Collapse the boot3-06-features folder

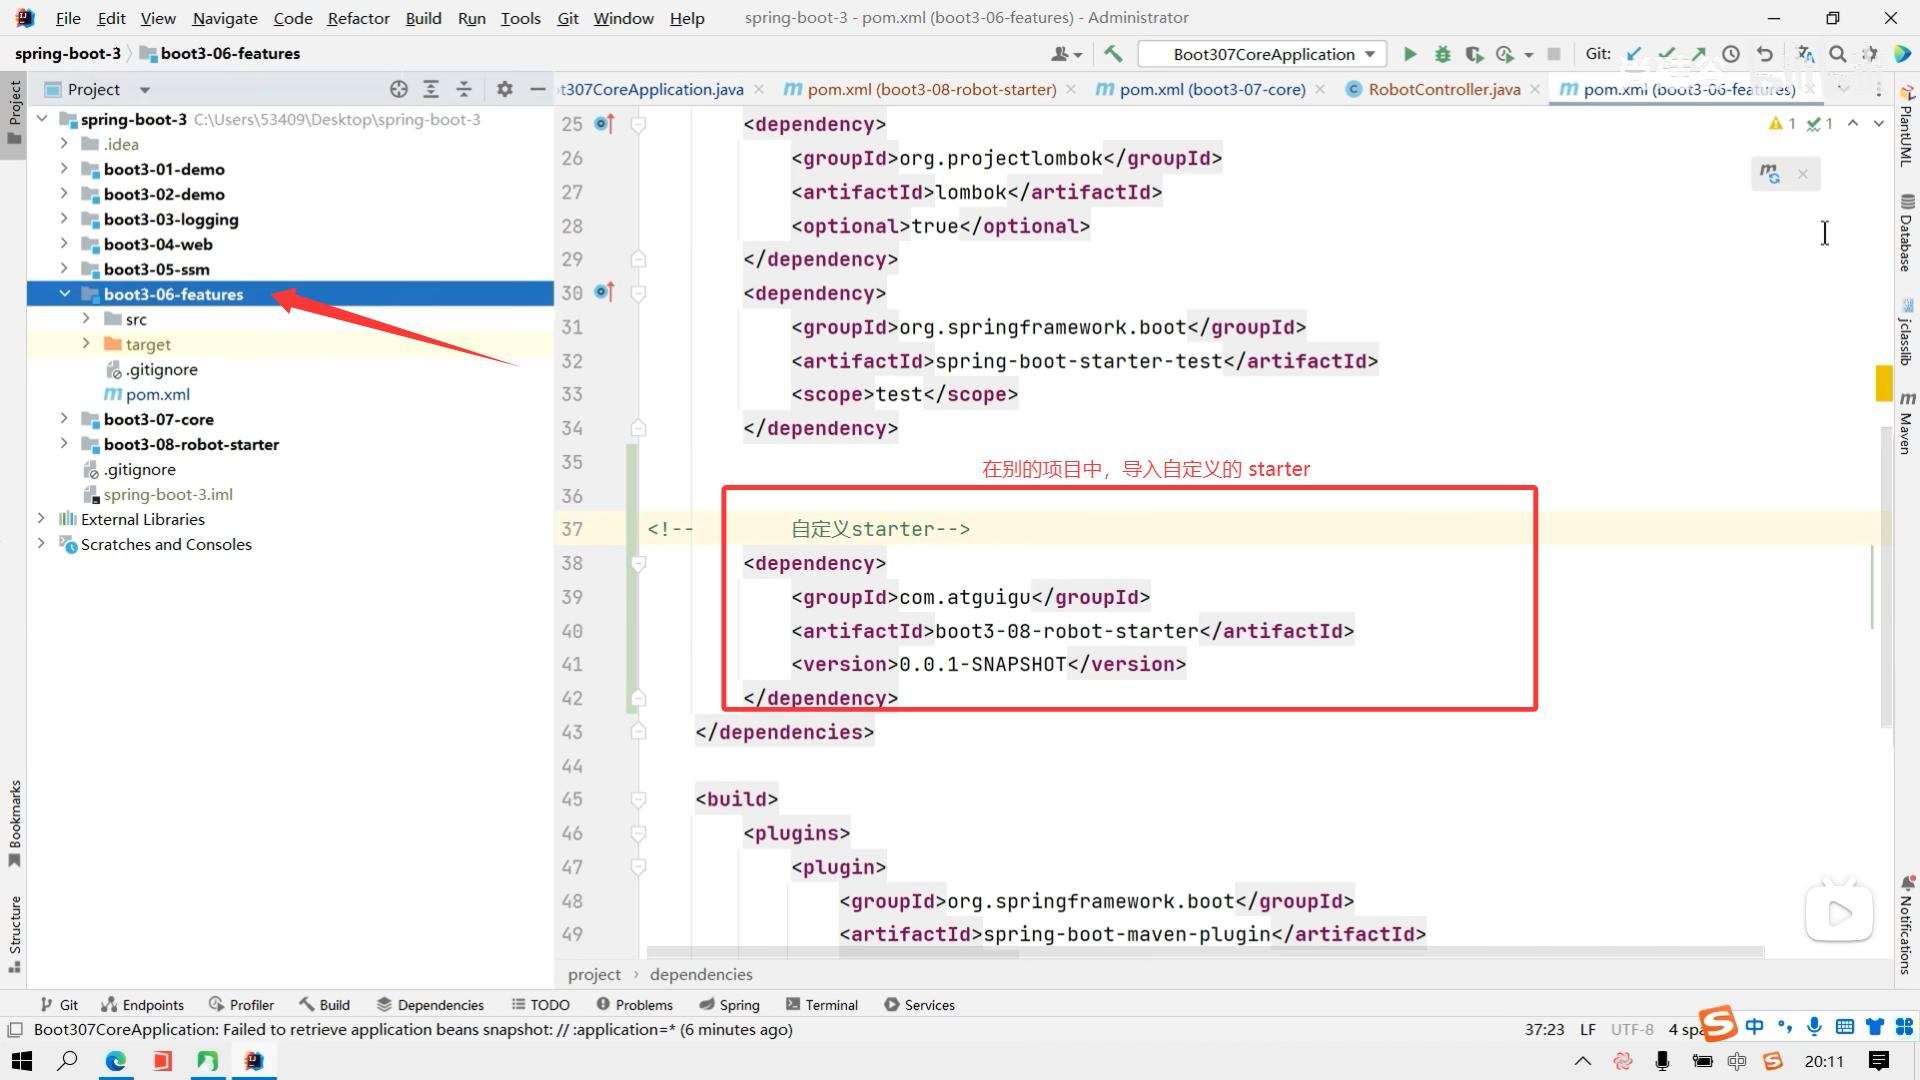(x=64, y=294)
